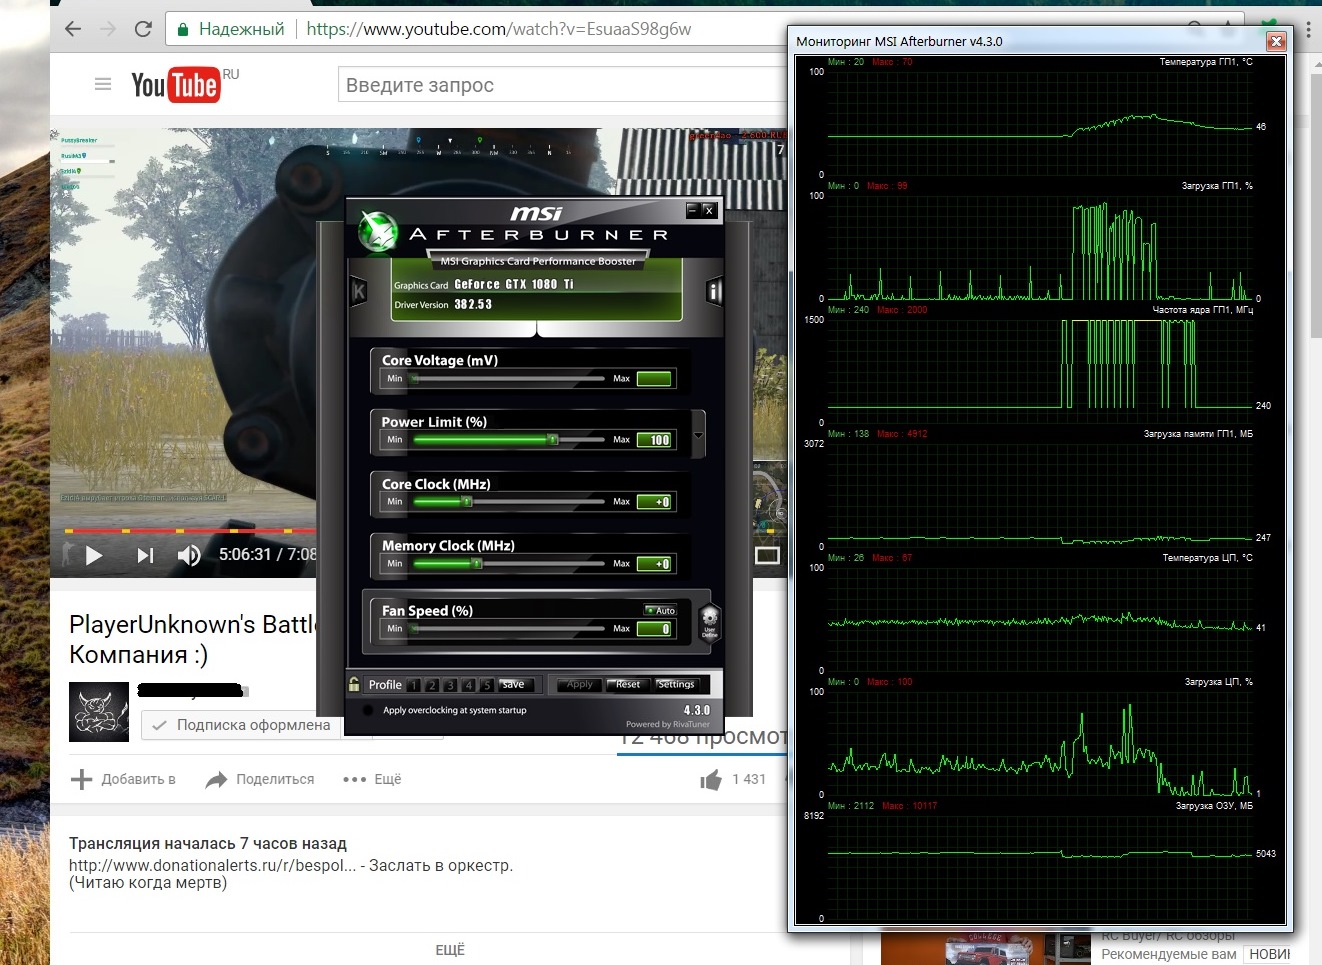The image size is (1322, 965).
Task: Close the Afterburner monitoring window
Action: 1276,41
